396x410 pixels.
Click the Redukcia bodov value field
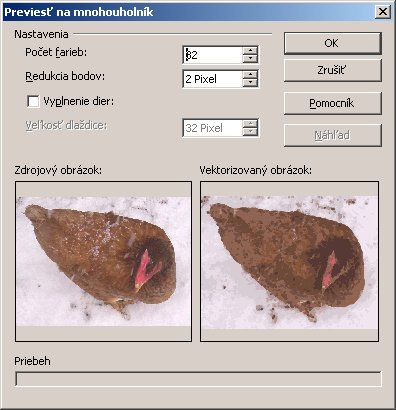coord(212,79)
